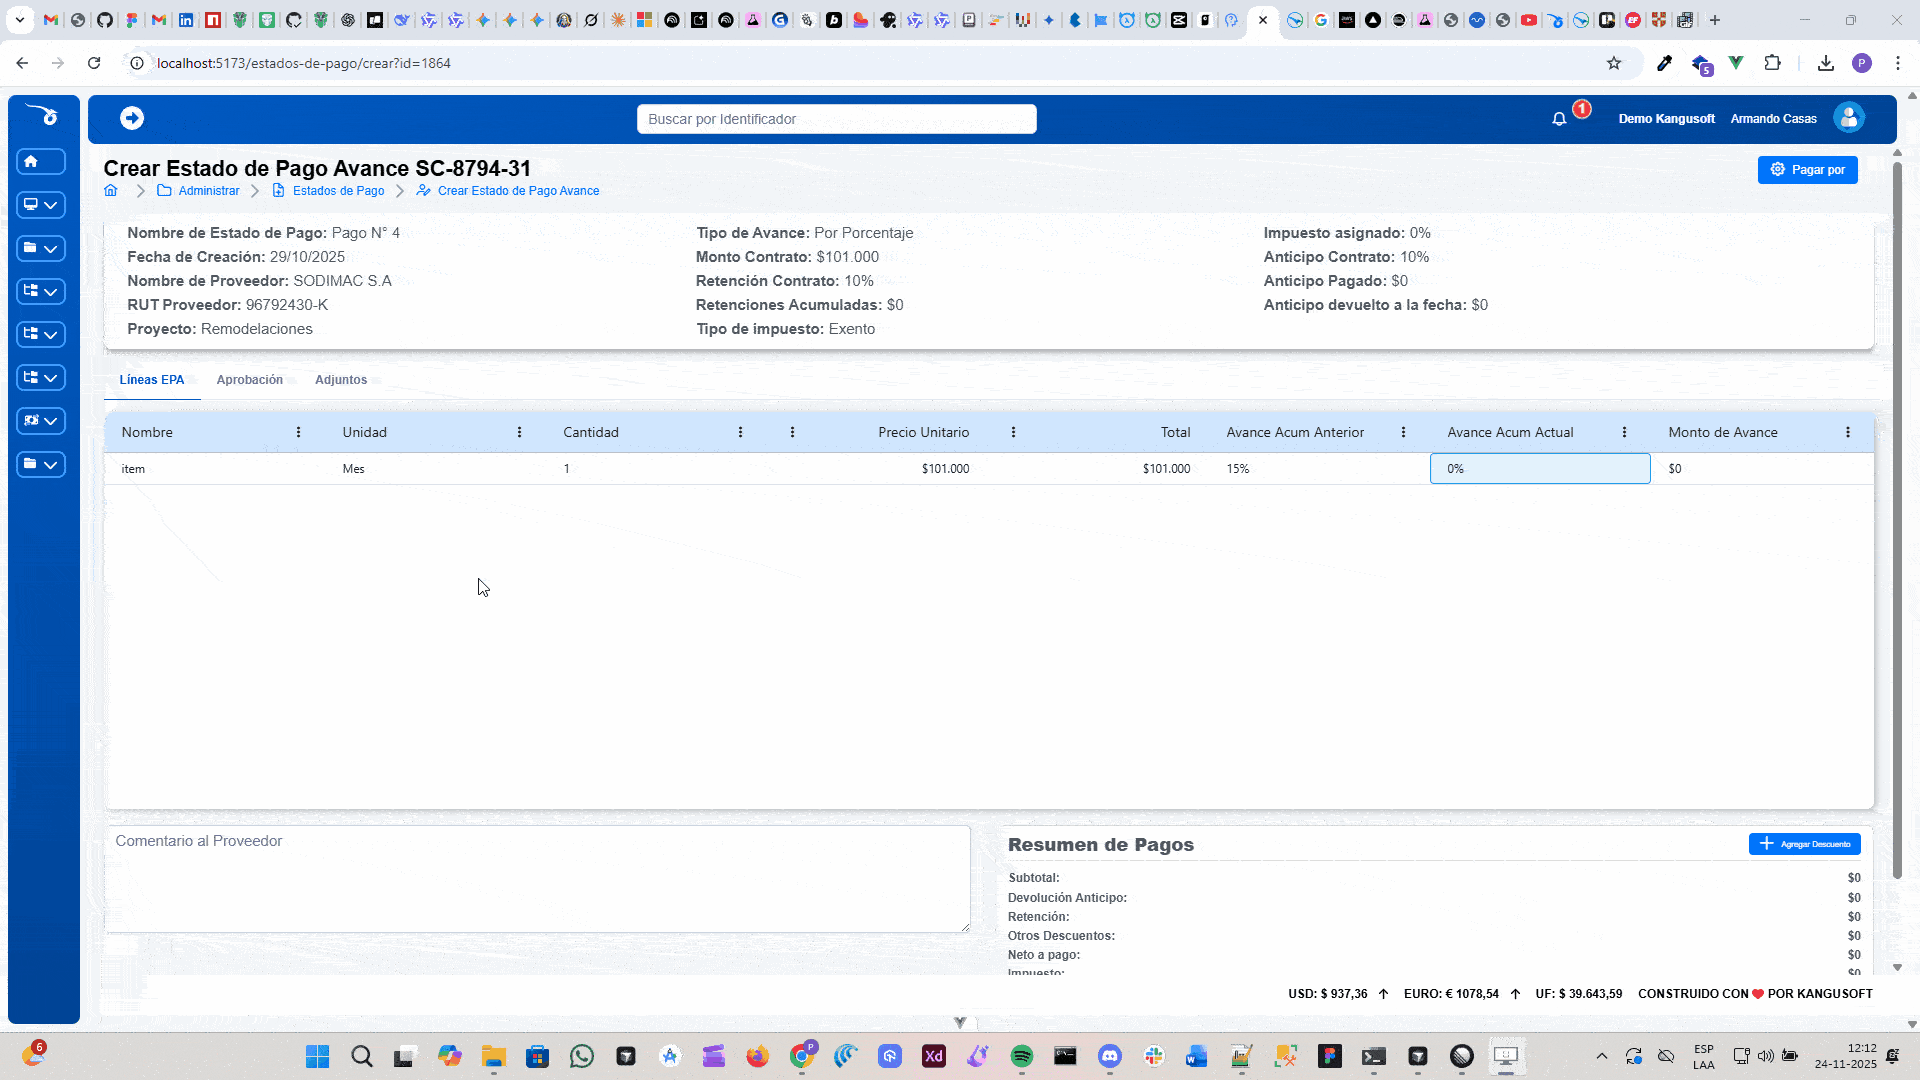This screenshot has height=1080, width=1920.
Task: Open the Avance Acum Anterior column menu
Action: 1403,432
